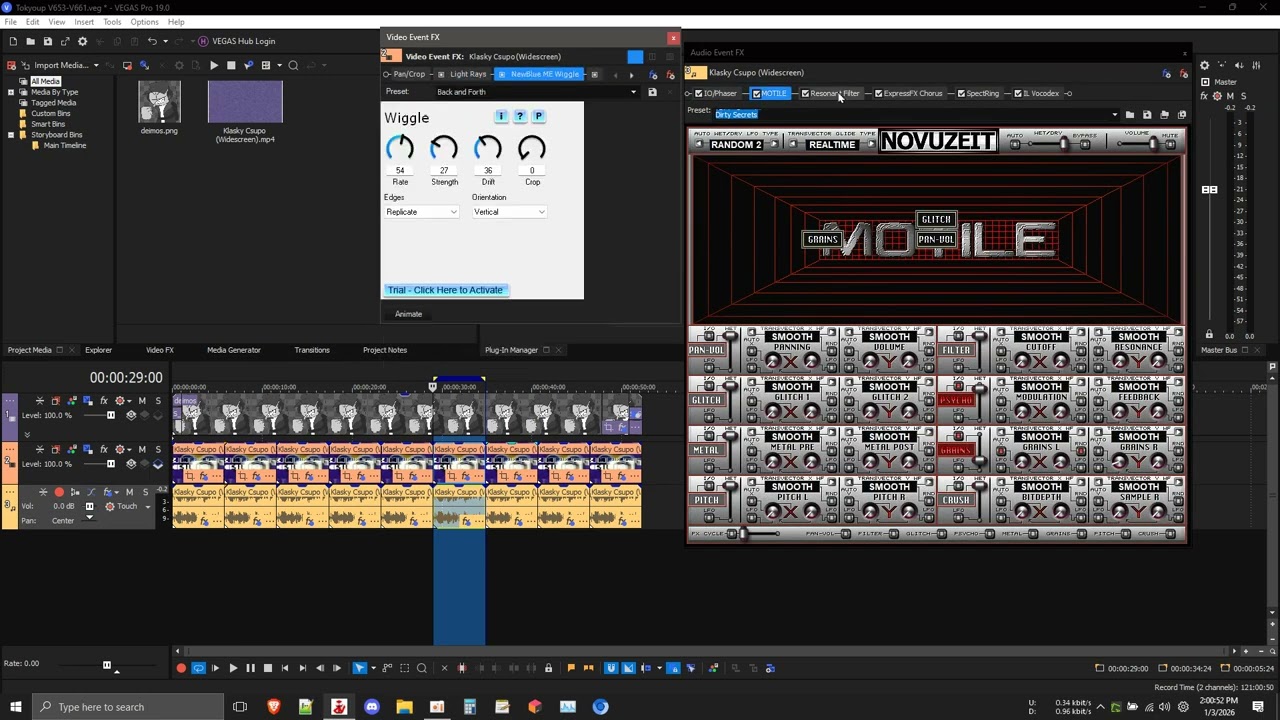The width and height of the screenshot is (1280, 720).
Task: Click the Rate slider handle
Action: (107, 664)
